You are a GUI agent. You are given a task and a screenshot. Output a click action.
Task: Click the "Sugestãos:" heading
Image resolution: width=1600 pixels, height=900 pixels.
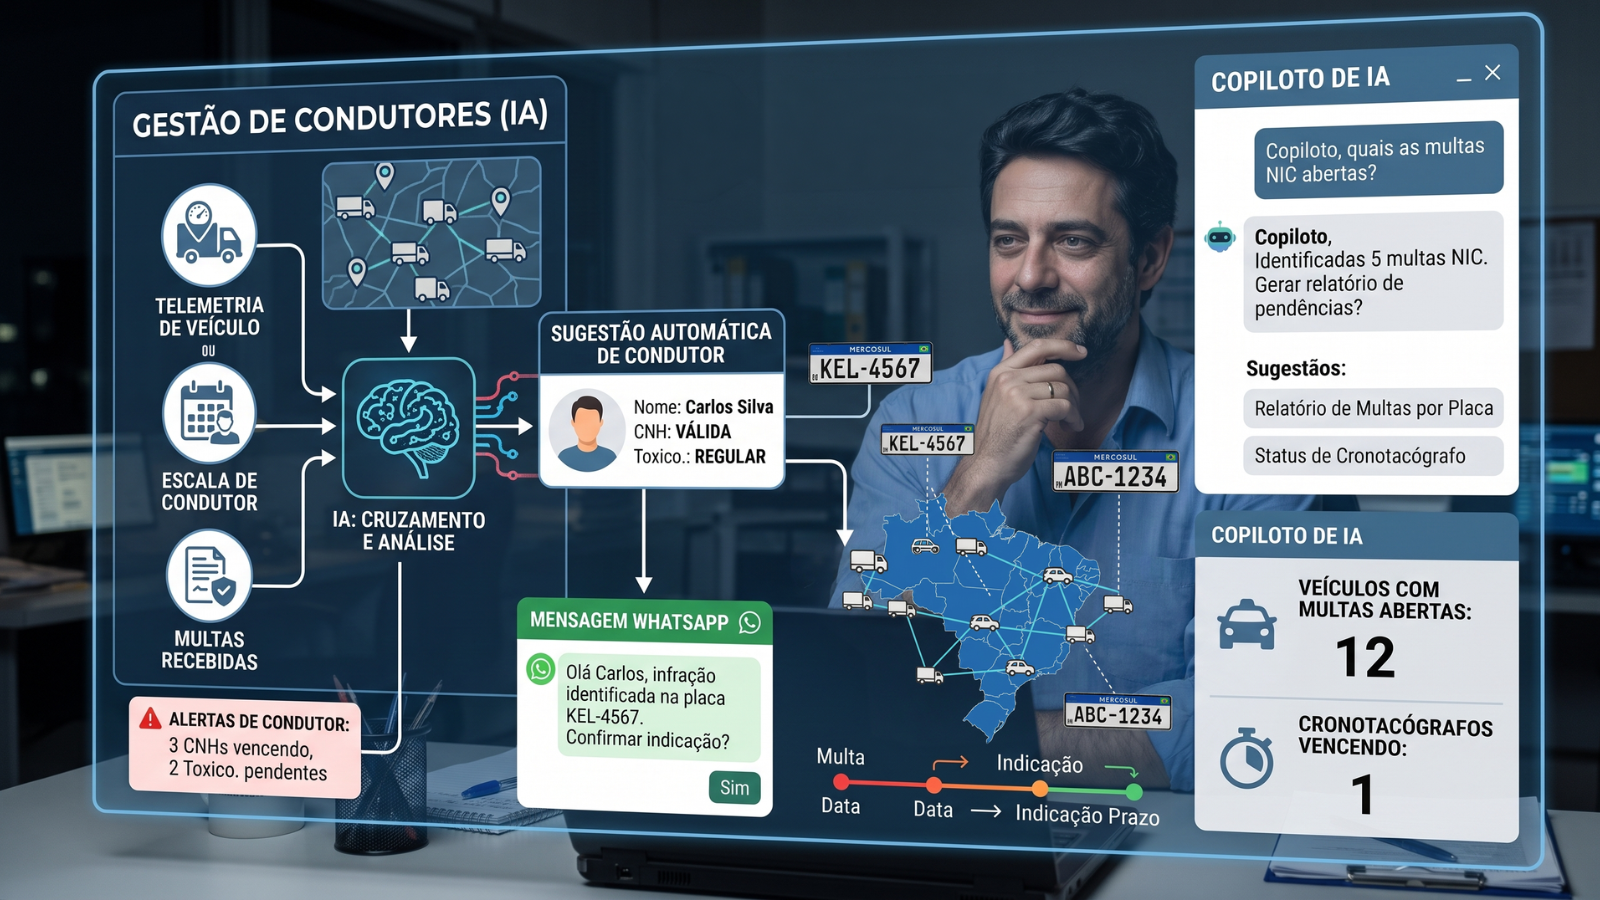[x=1296, y=368]
